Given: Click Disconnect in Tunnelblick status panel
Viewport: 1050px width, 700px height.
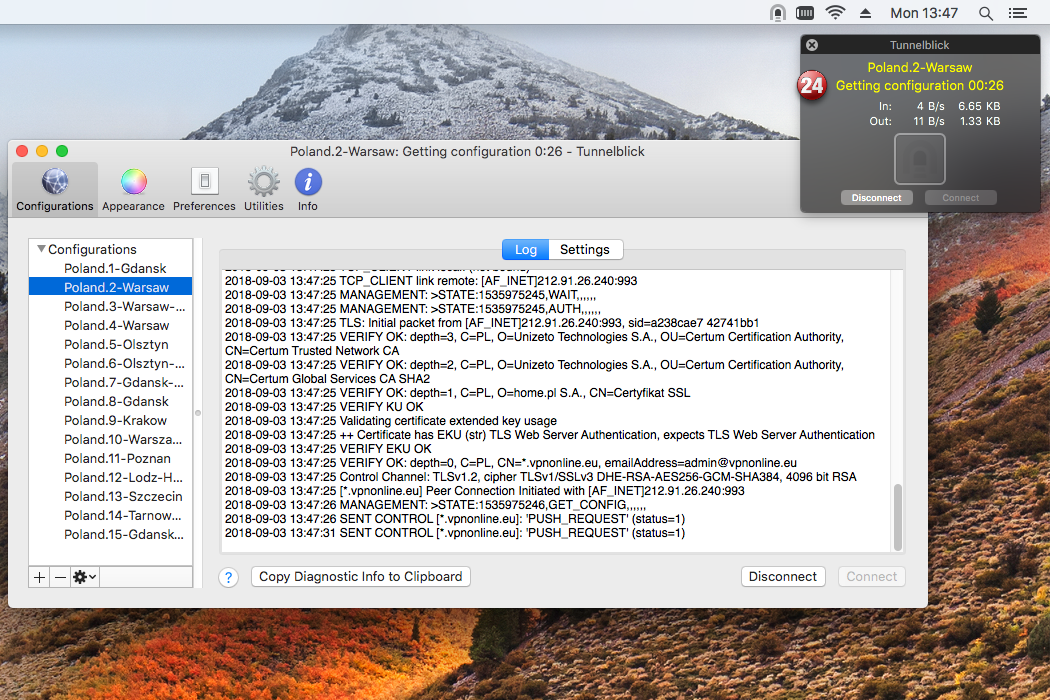Looking at the screenshot, I should click(x=877, y=198).
